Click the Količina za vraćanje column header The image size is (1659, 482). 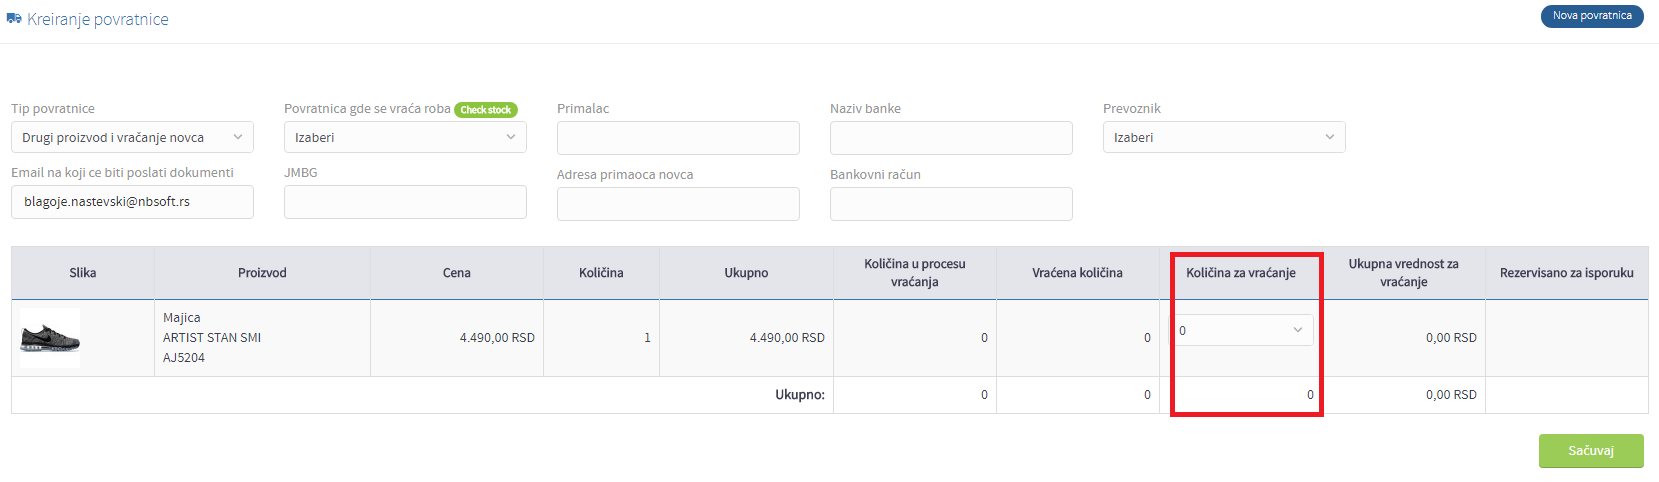click(x=1241, y=273)
